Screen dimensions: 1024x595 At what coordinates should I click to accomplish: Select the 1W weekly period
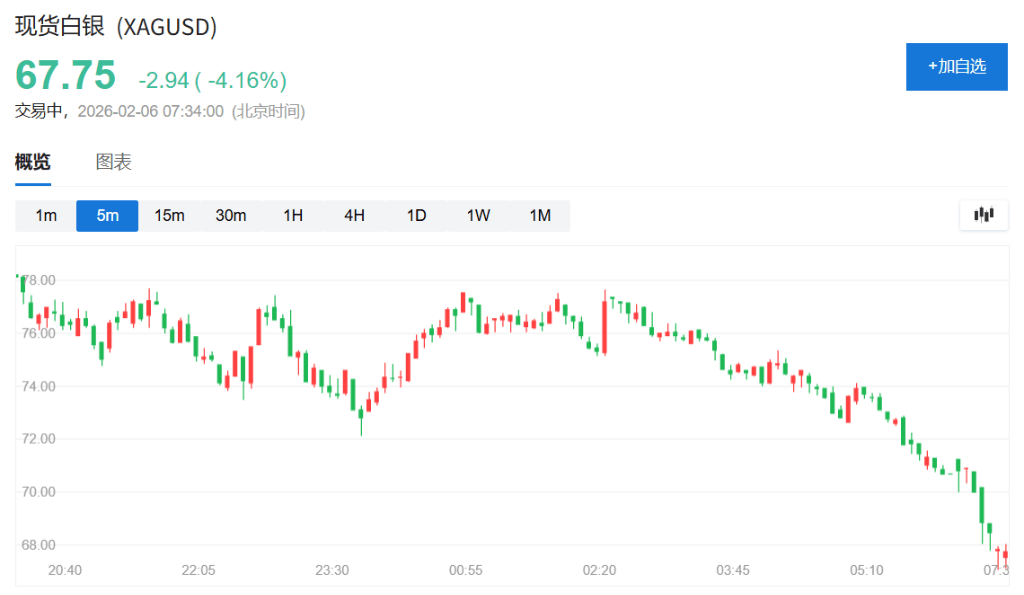478,216
